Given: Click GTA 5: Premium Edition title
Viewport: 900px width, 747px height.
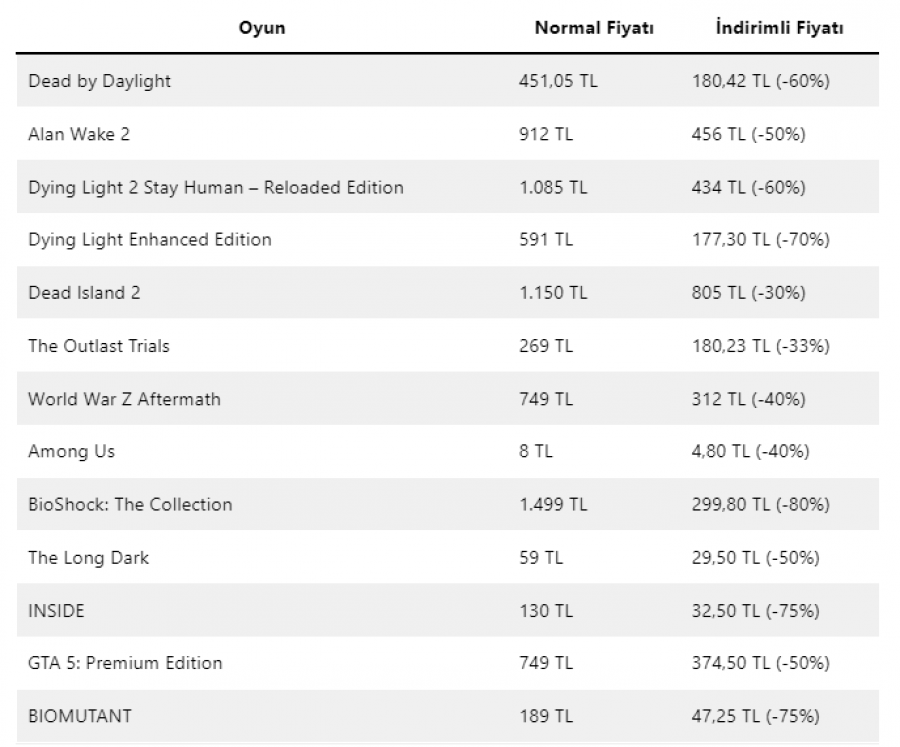Looking at the screenshot, I should pyautogui.click(x=125, y=663).
